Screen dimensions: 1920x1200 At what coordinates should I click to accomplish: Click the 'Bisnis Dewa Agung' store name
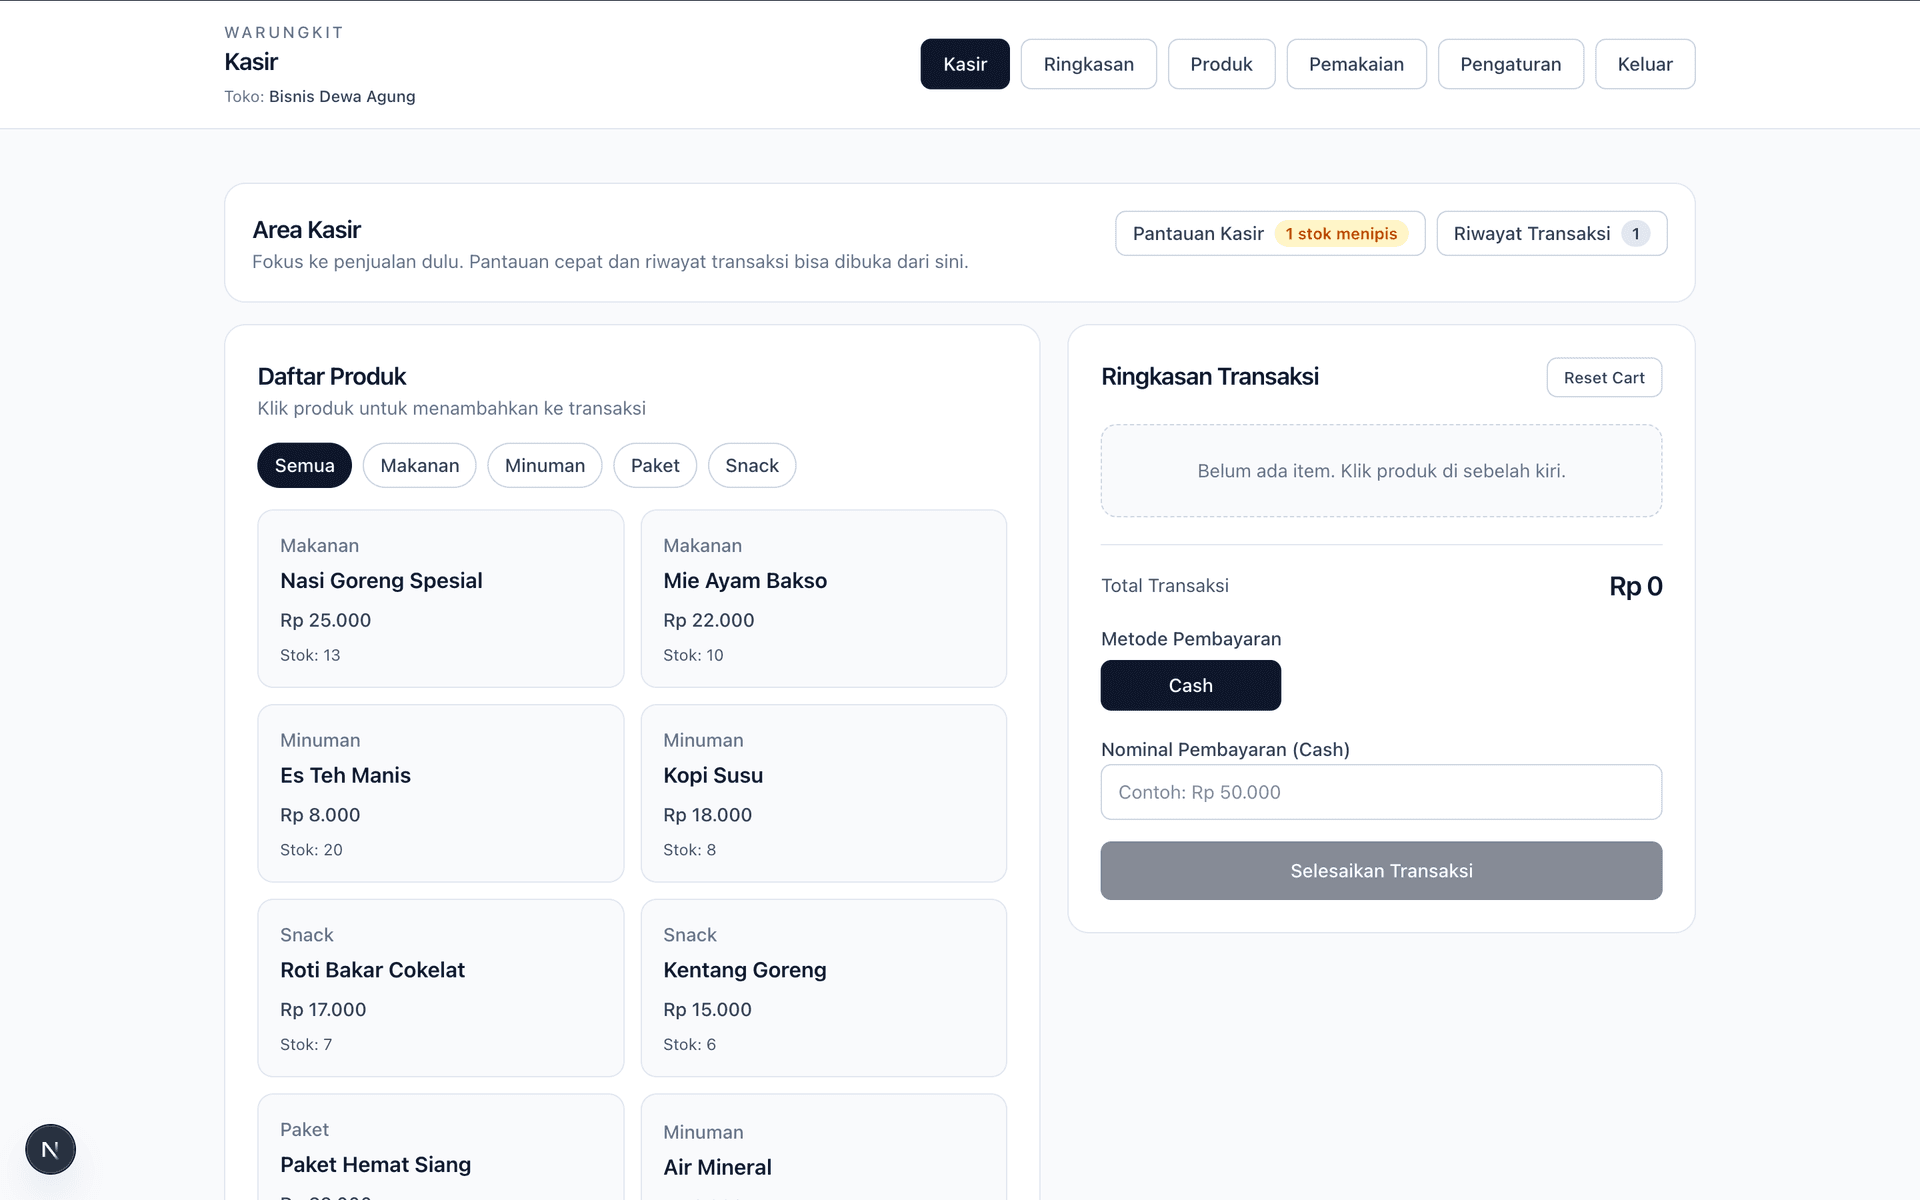coord(342,96)
